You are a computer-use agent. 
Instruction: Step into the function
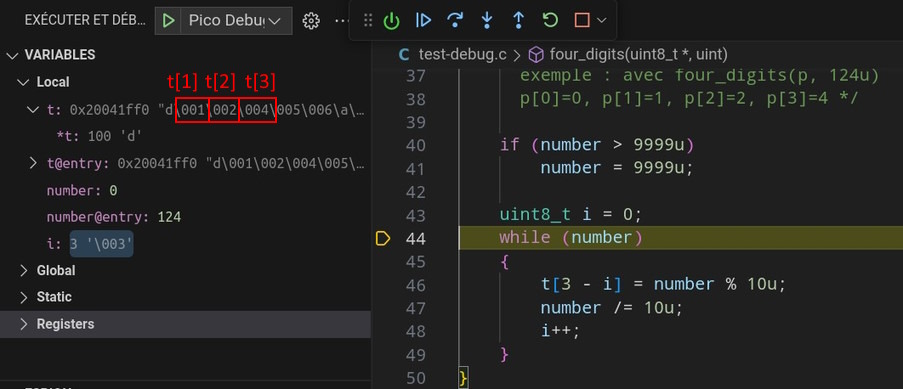pos(487,21)
